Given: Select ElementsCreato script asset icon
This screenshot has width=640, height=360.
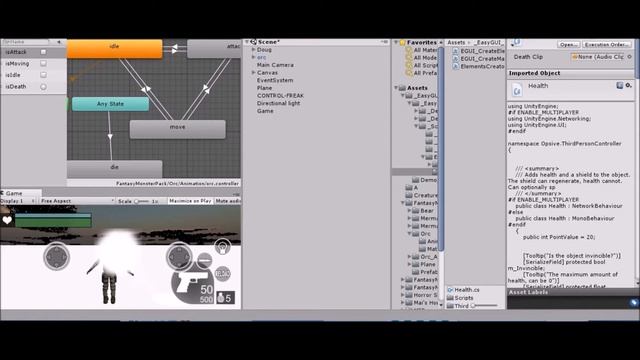Looking at the screenshot, I should point(456,67).
